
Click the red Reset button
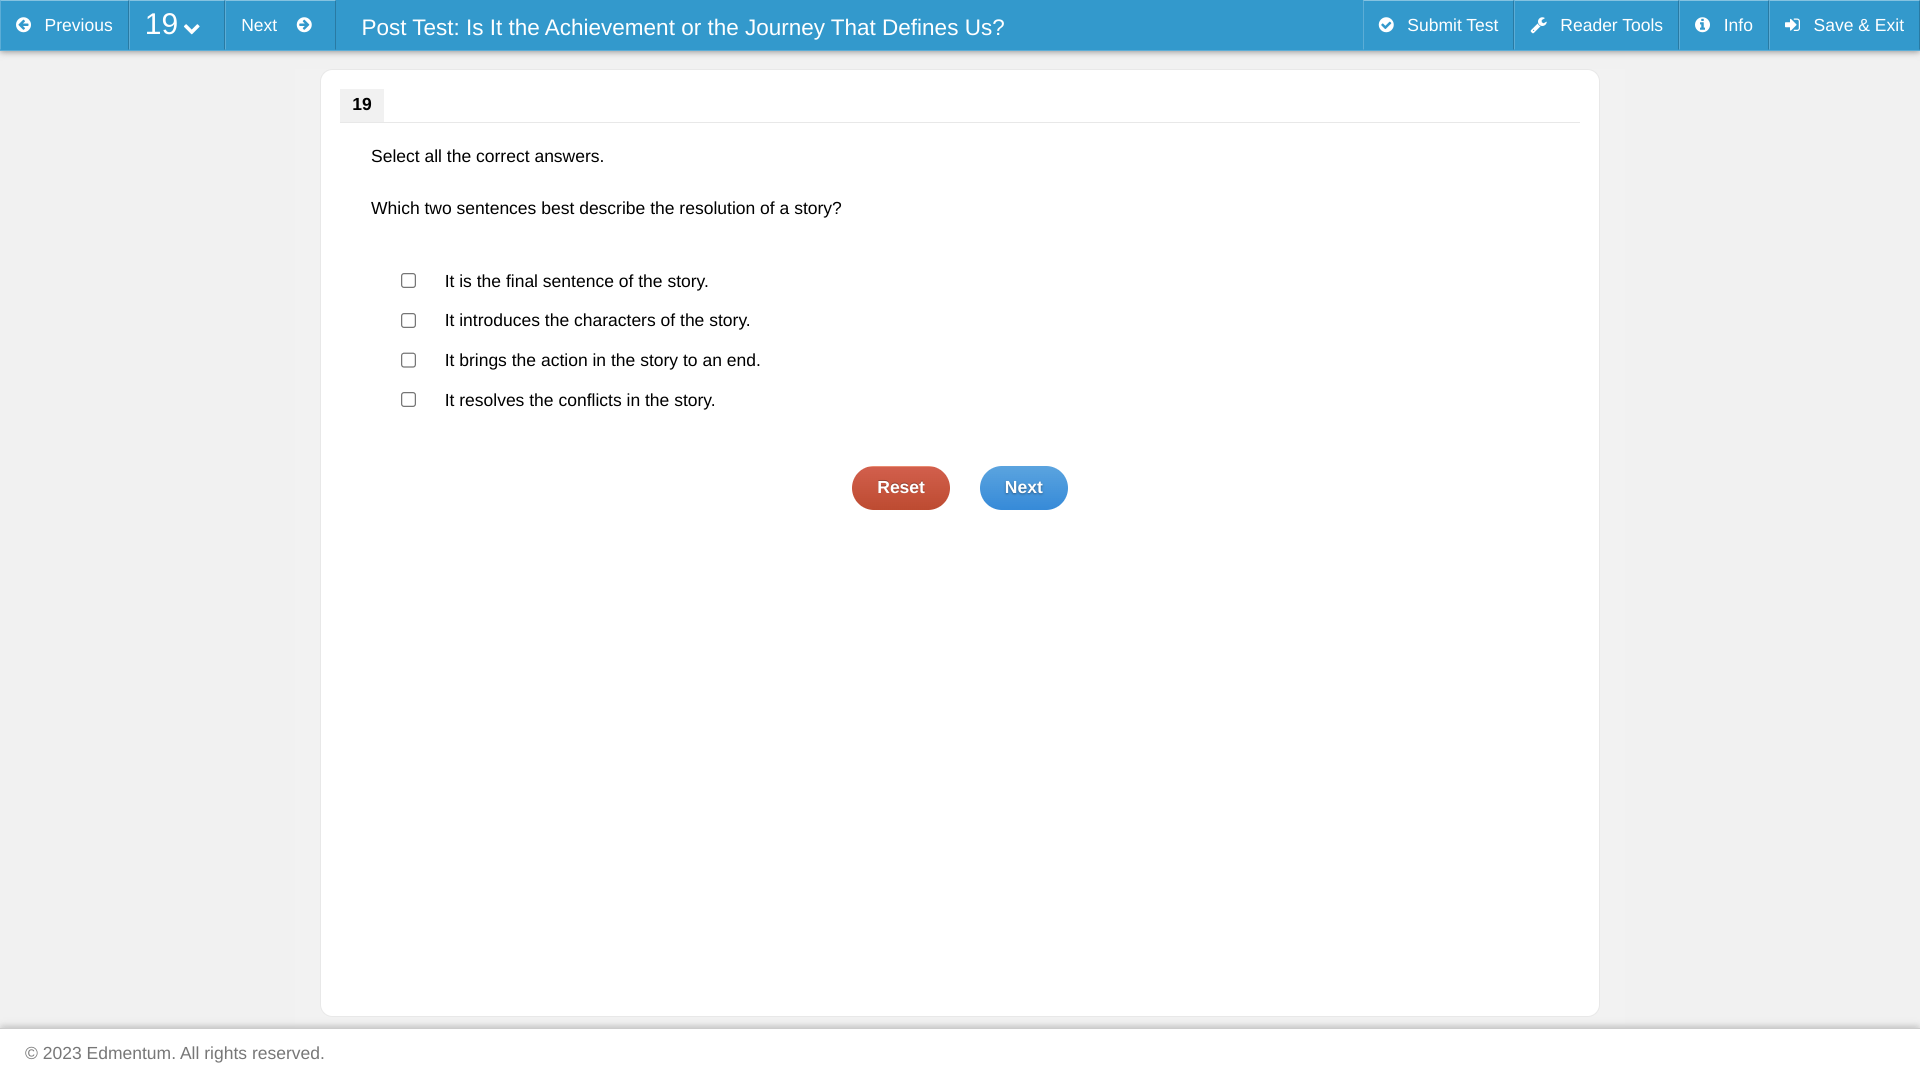[x=900, y=488]
